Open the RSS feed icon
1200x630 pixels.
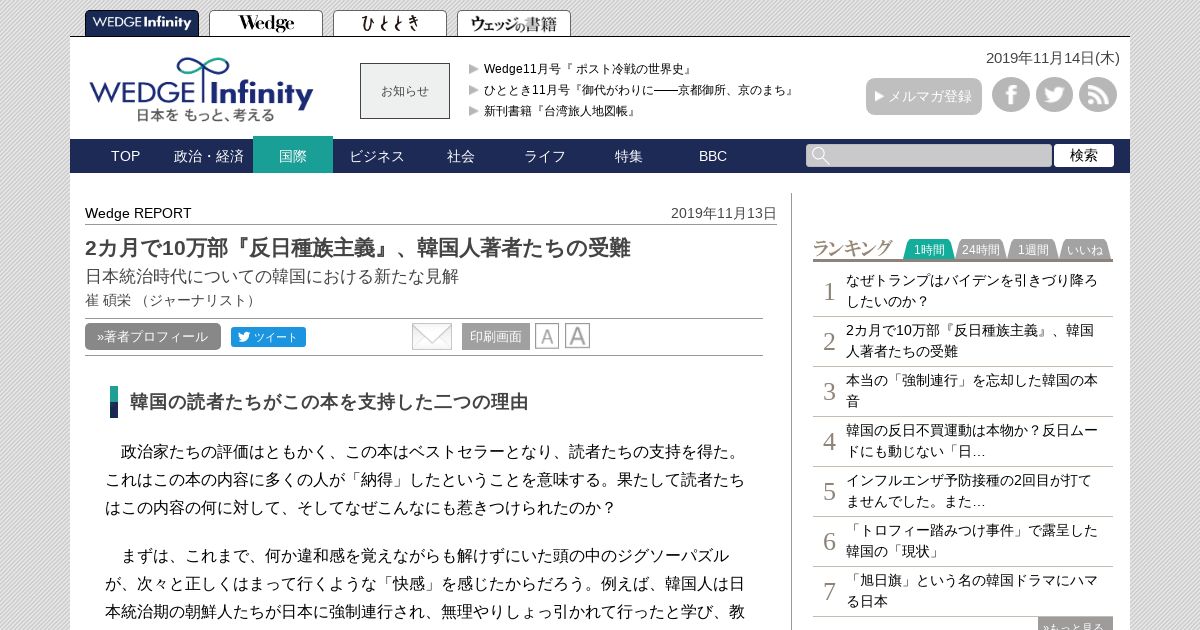click(1098, 95)
